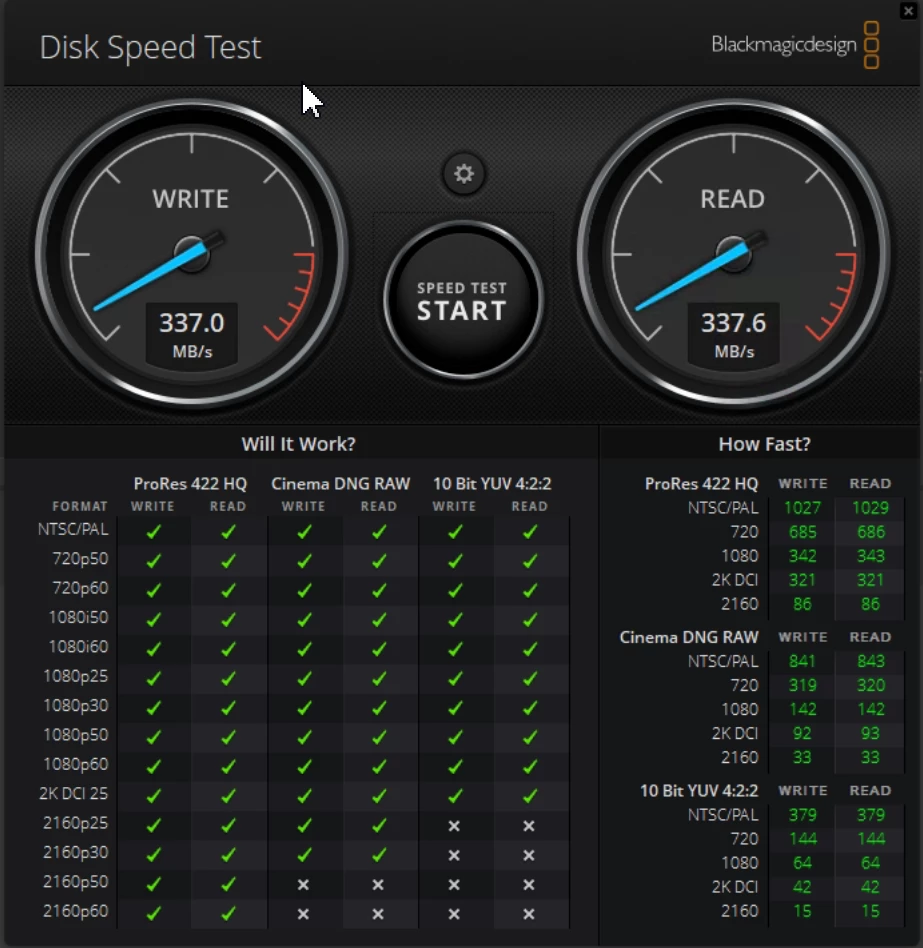923x948 pixels.
Task: Click 10 Bit YUV read X for 2160p30
Action: click(529, 855)
